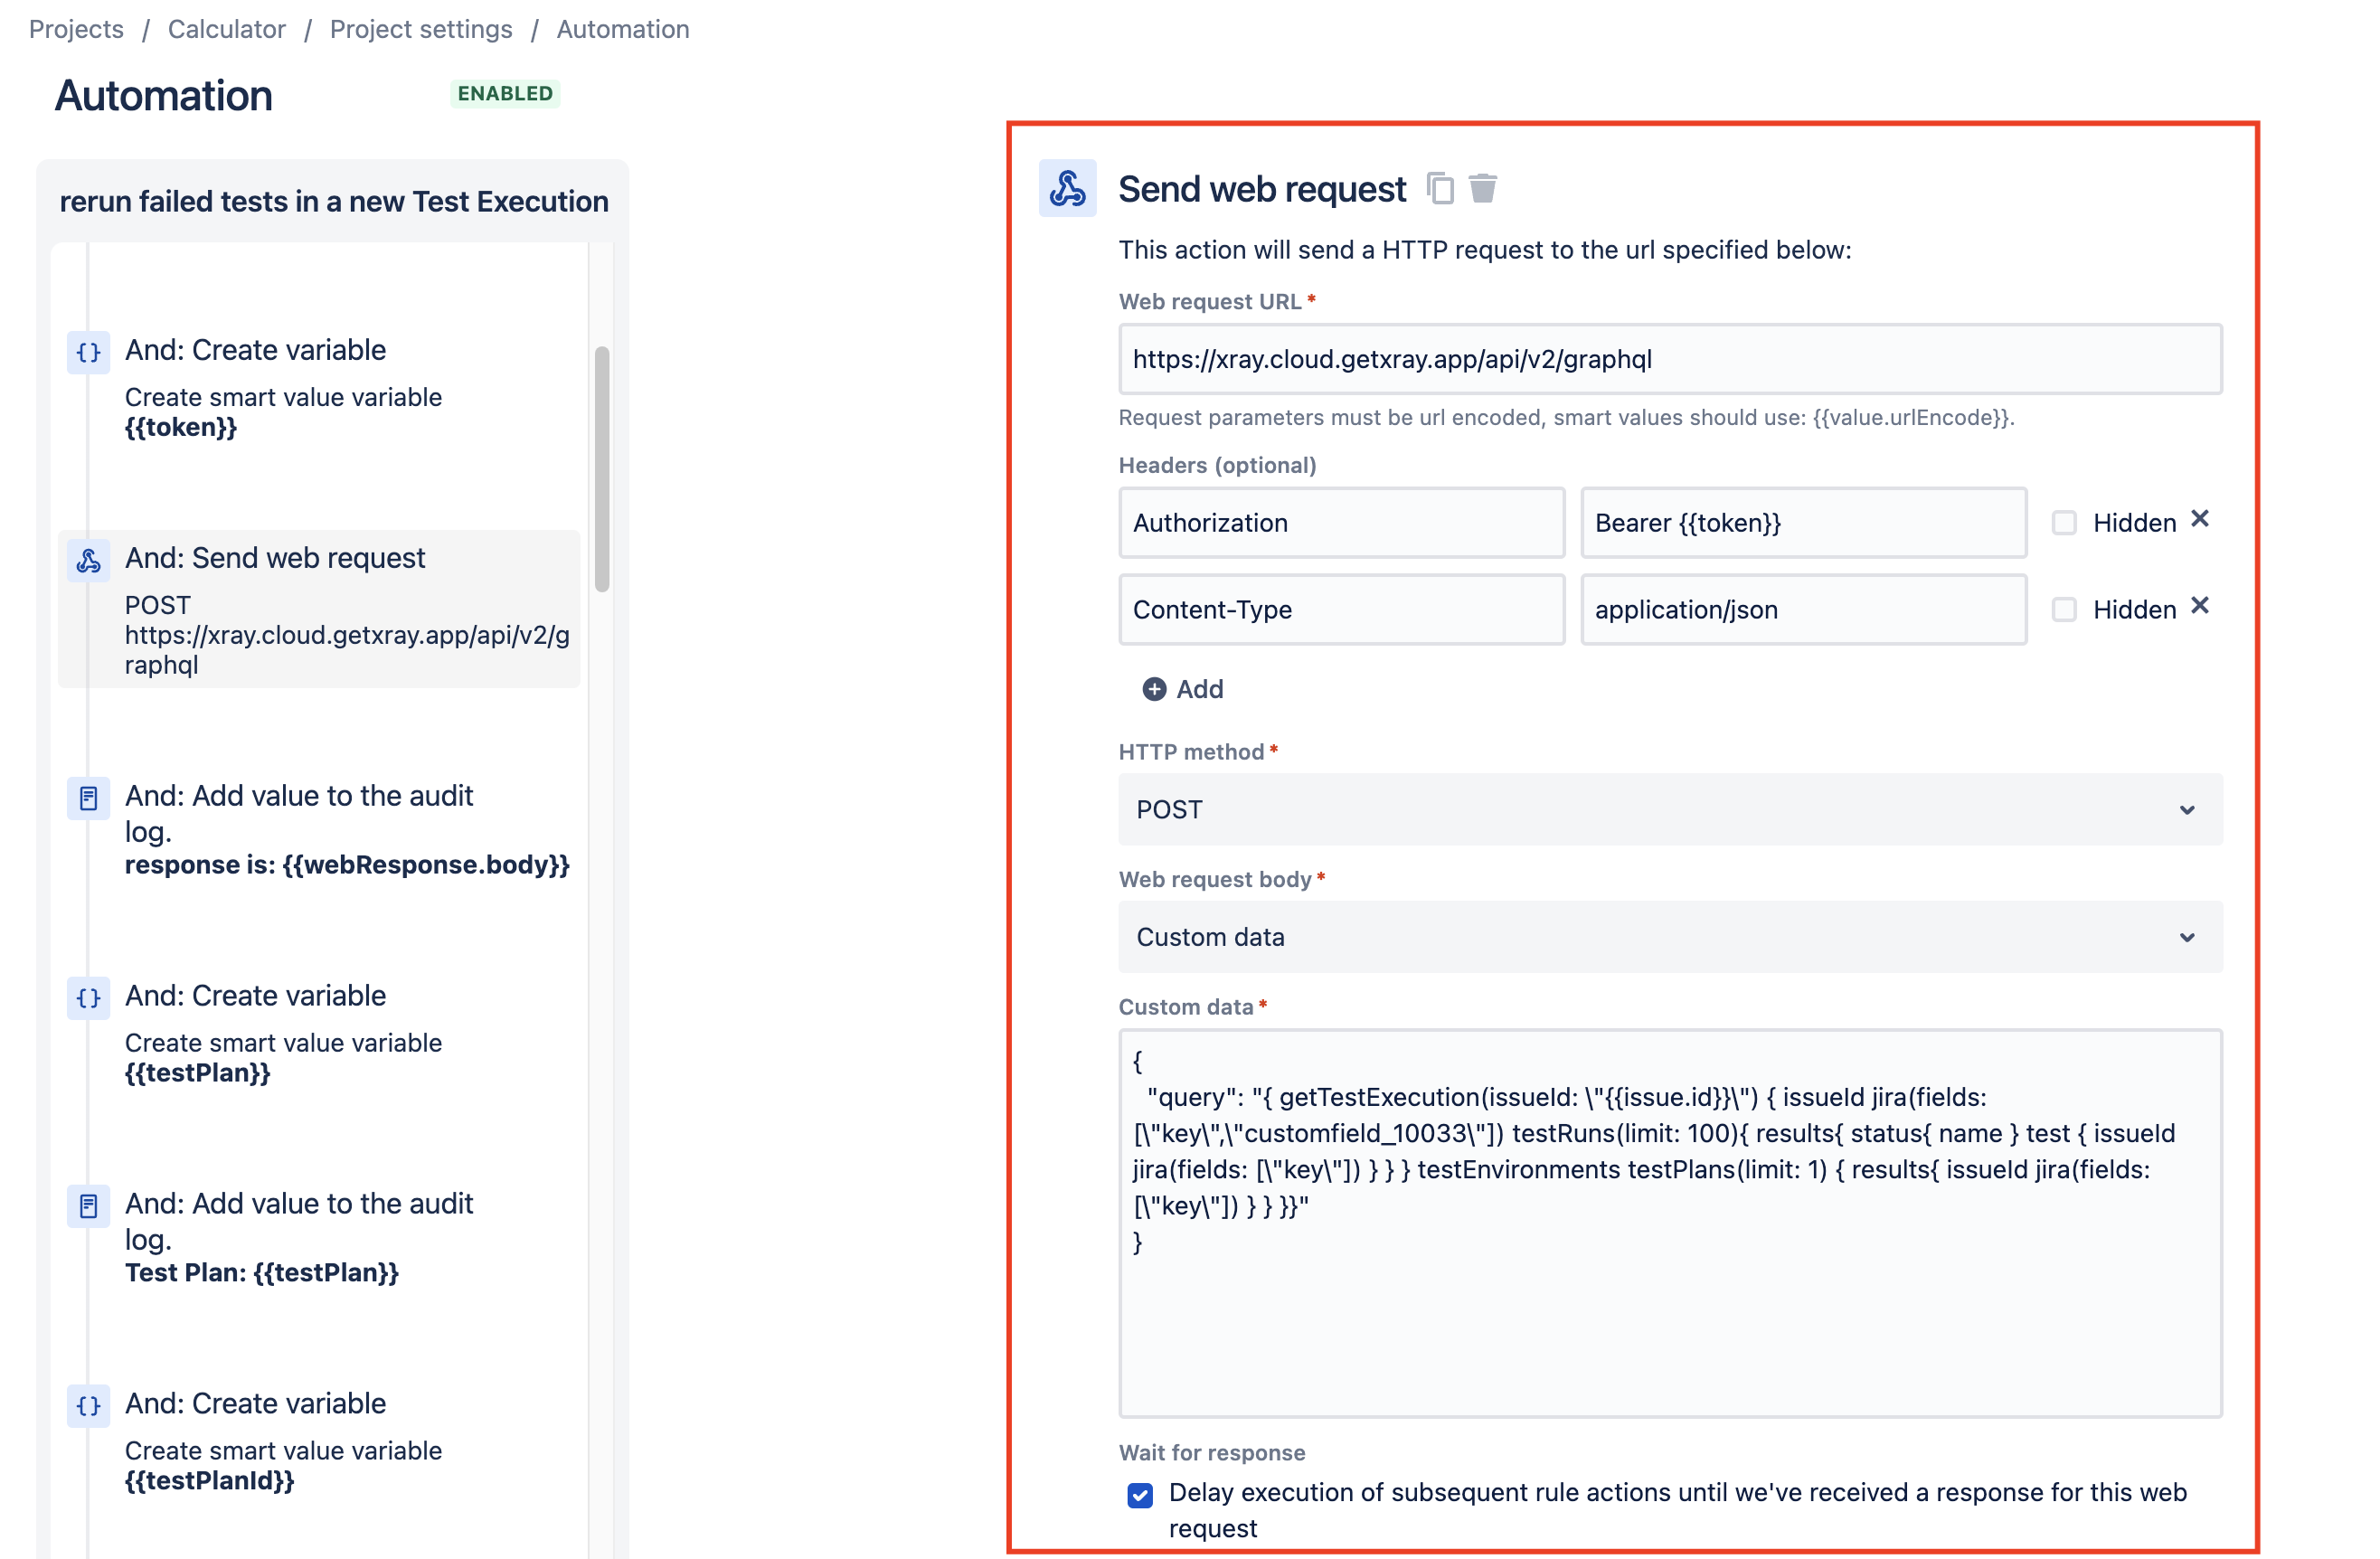Click the audit log icon for response is step
The image size is (2380, 1559).
[88, 798]
